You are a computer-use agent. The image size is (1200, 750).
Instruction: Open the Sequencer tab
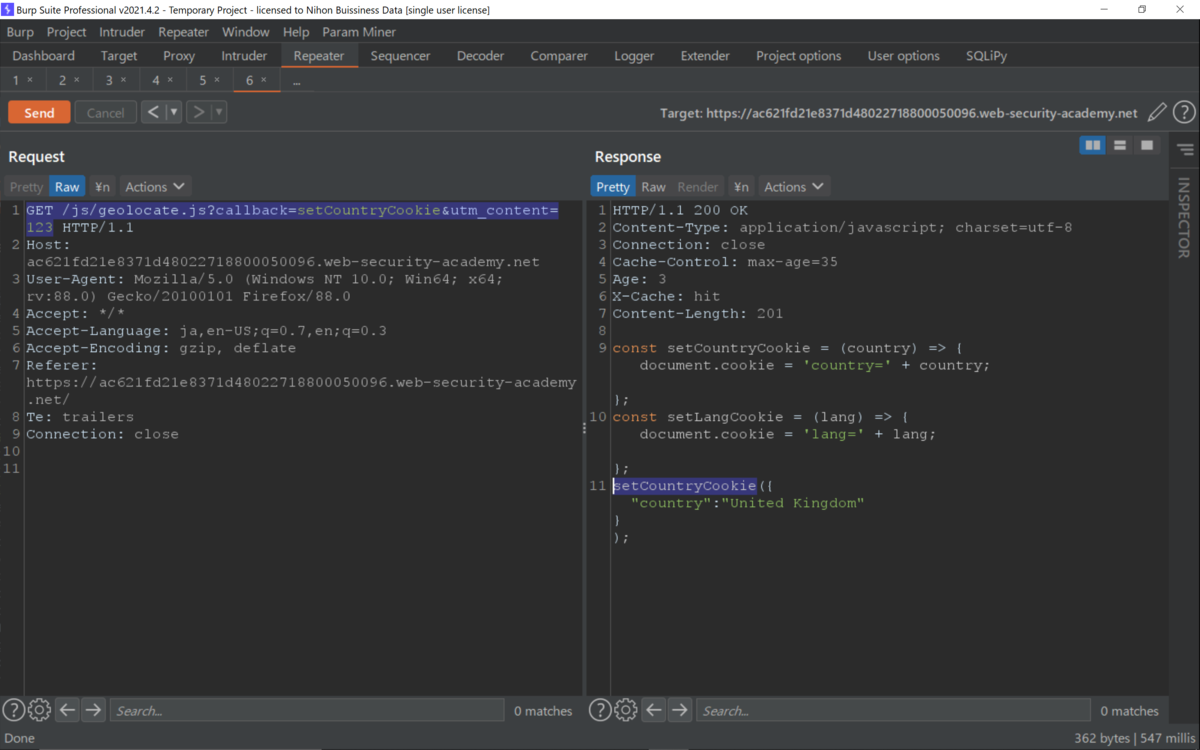point(400,56)
